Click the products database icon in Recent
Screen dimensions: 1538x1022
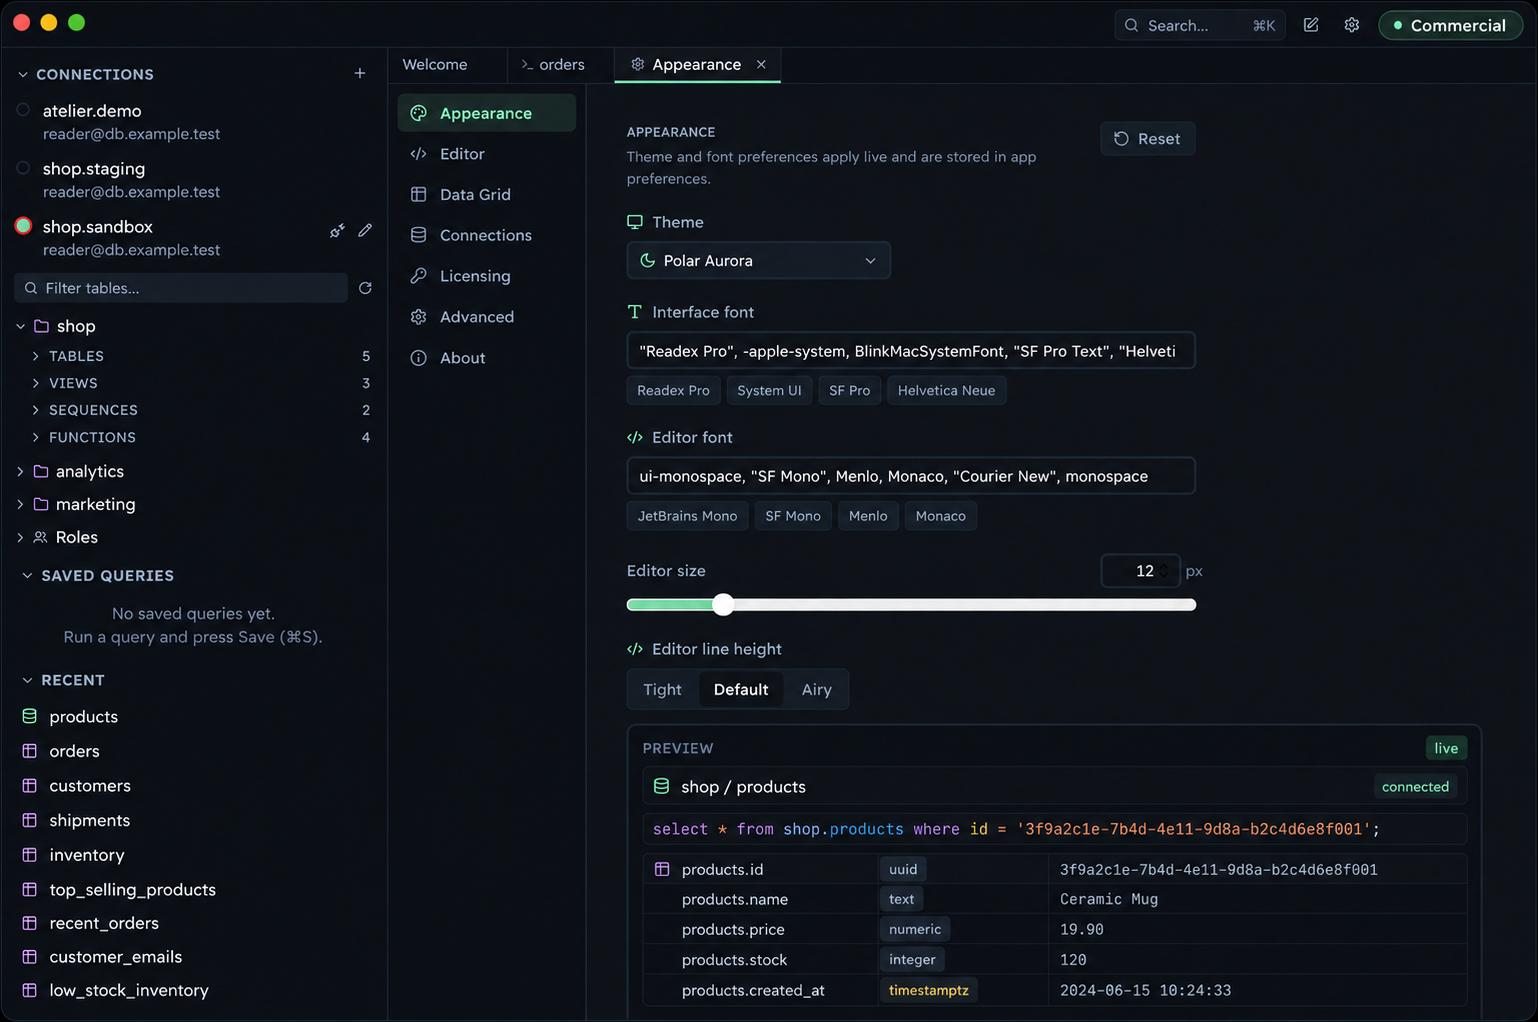30,716
